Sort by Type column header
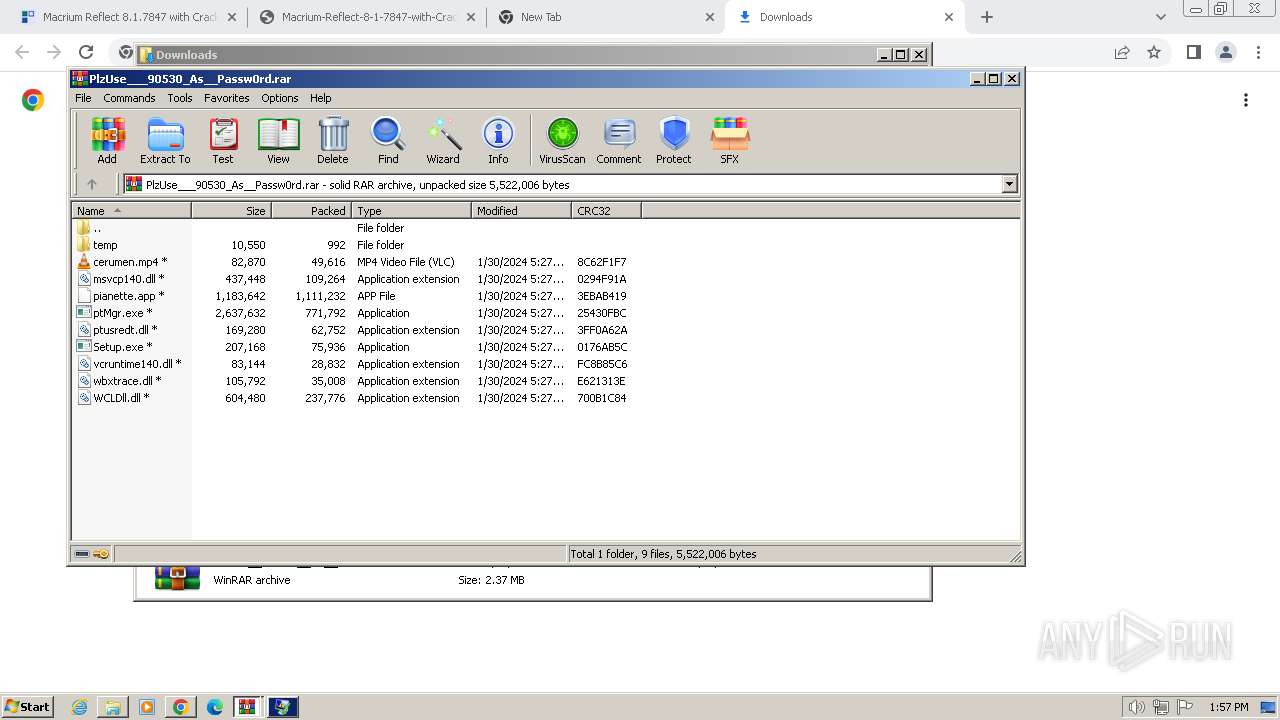 (411, 211)
